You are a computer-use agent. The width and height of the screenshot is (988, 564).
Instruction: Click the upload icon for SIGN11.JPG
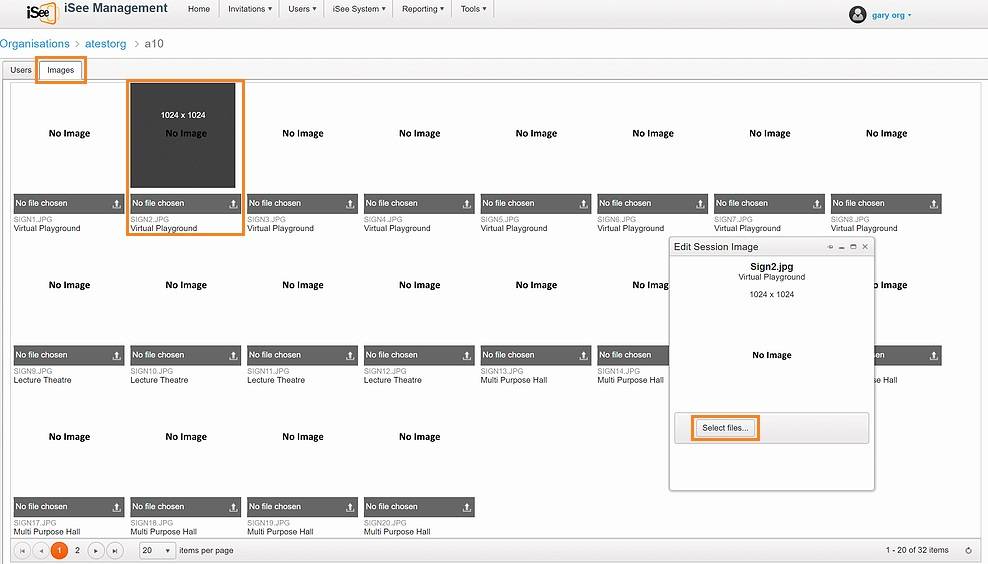click(x=350, y=356)
